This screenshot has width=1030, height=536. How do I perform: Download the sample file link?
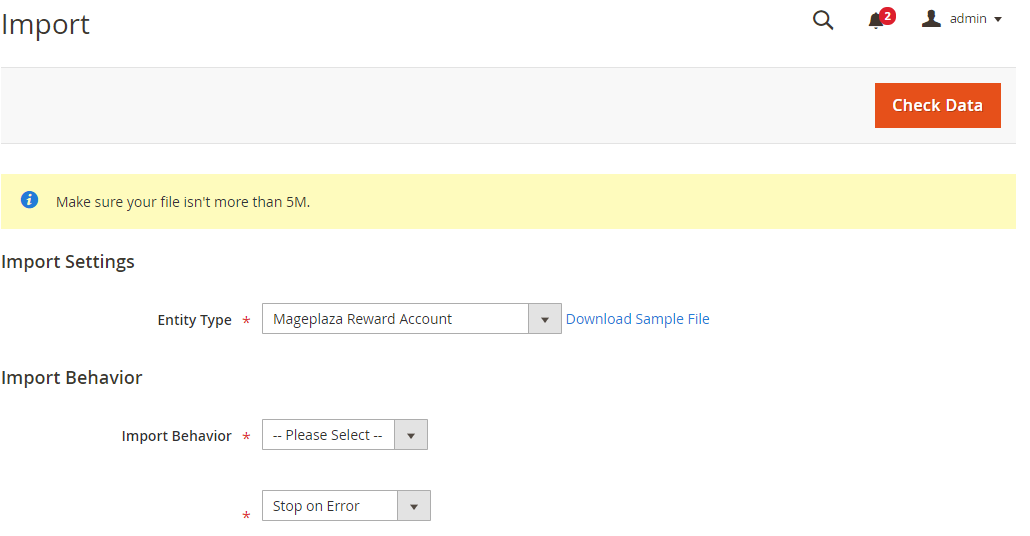click(637, 319)
